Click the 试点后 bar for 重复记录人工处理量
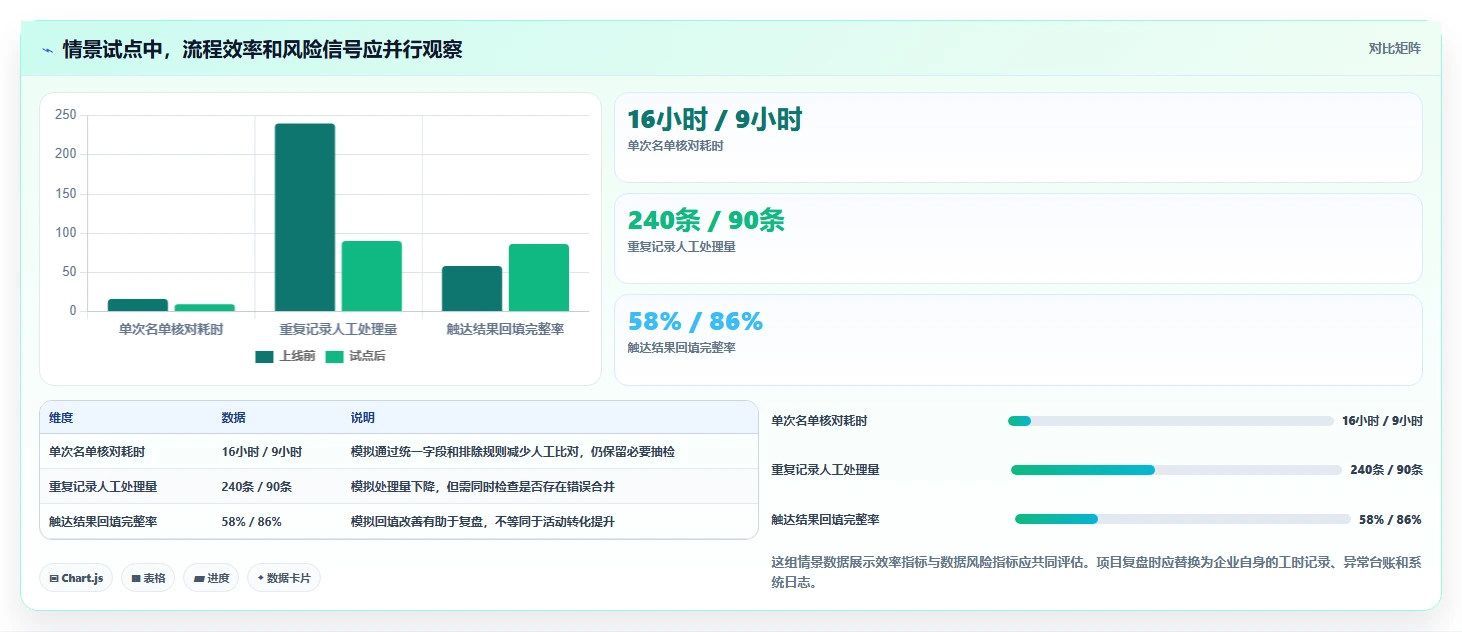The width and height of the screenshot is (1462, 632). point(372,276)
